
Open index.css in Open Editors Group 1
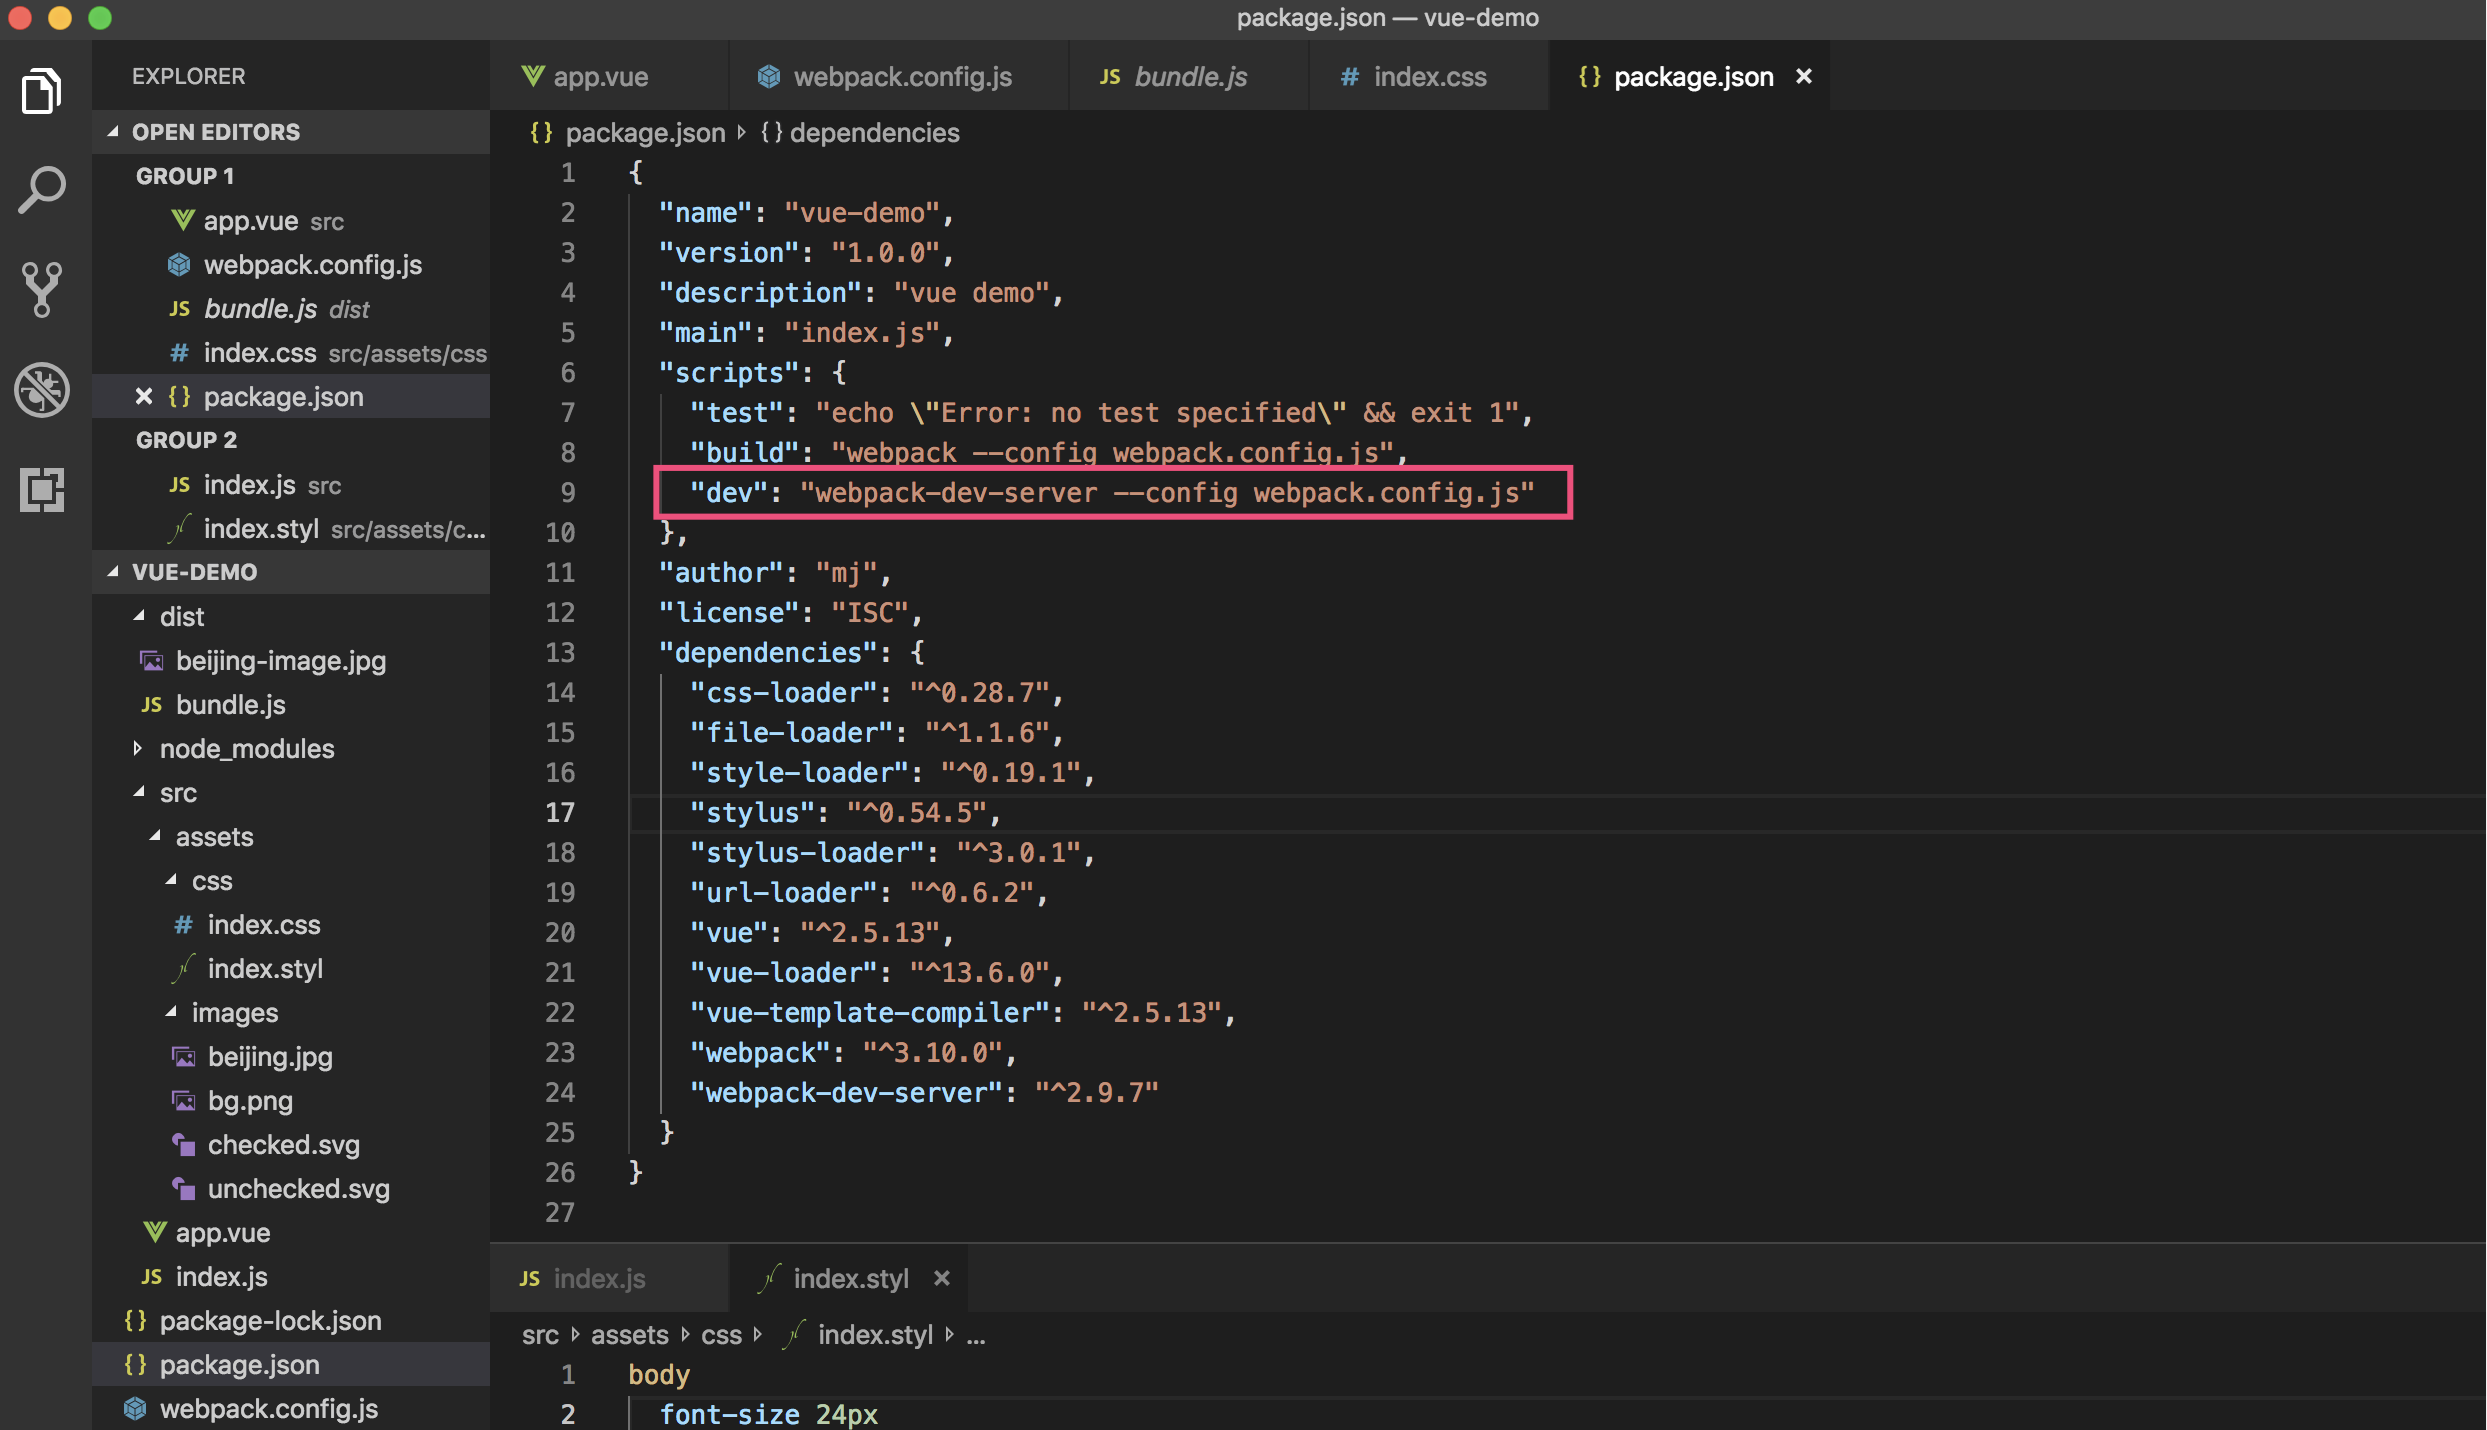[x=291, y=352]
